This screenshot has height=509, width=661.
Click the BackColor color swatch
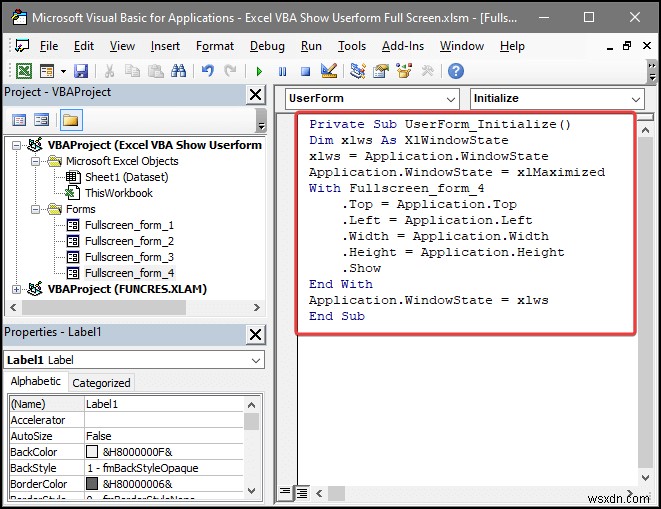click(x=92, y=452)
